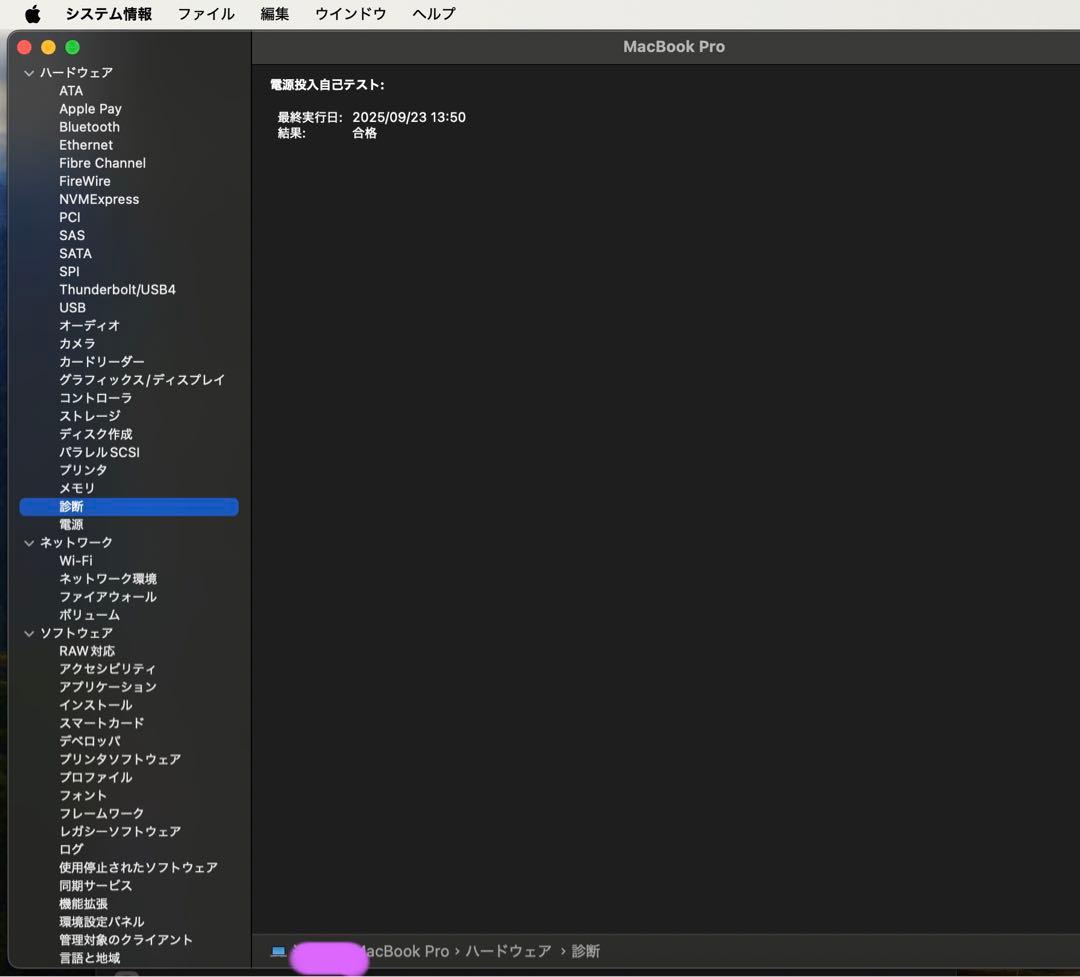
Task: Select 電源 under ハードウェア
Action: pos(71,524)
